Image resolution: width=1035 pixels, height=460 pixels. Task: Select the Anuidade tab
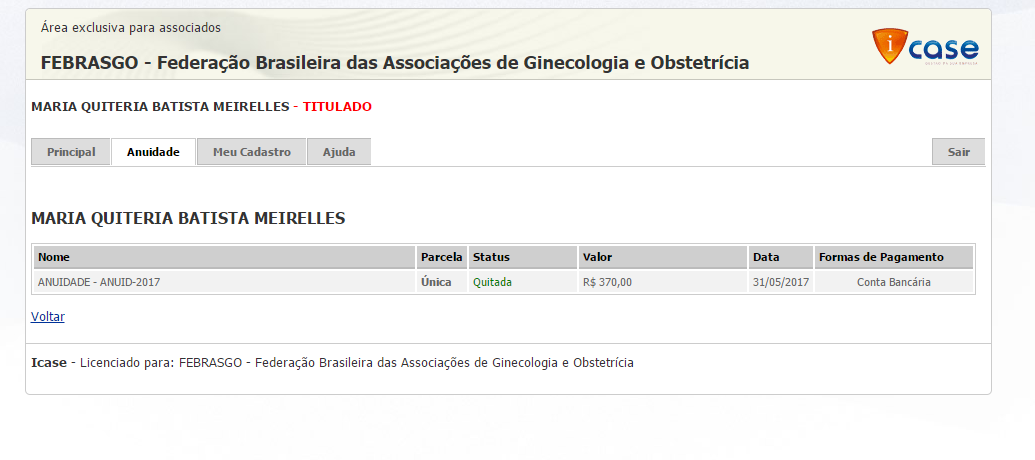[153, 152]
